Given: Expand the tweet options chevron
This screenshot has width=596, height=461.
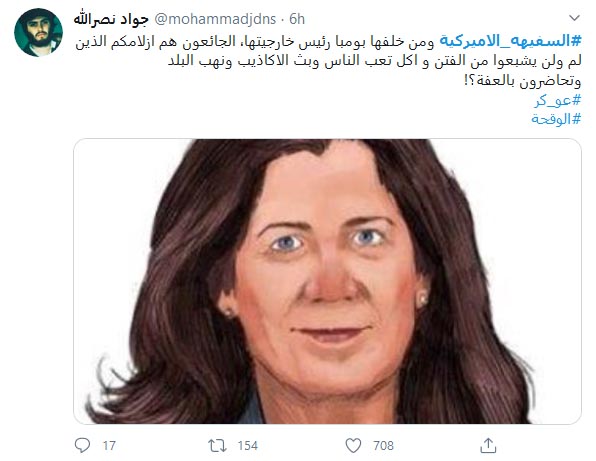Looking at the screenshot, I should click(574, 18).
